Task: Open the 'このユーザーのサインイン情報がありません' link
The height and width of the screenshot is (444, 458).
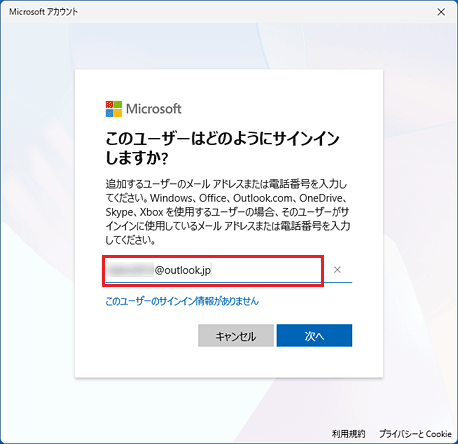Action: [182, 301]
